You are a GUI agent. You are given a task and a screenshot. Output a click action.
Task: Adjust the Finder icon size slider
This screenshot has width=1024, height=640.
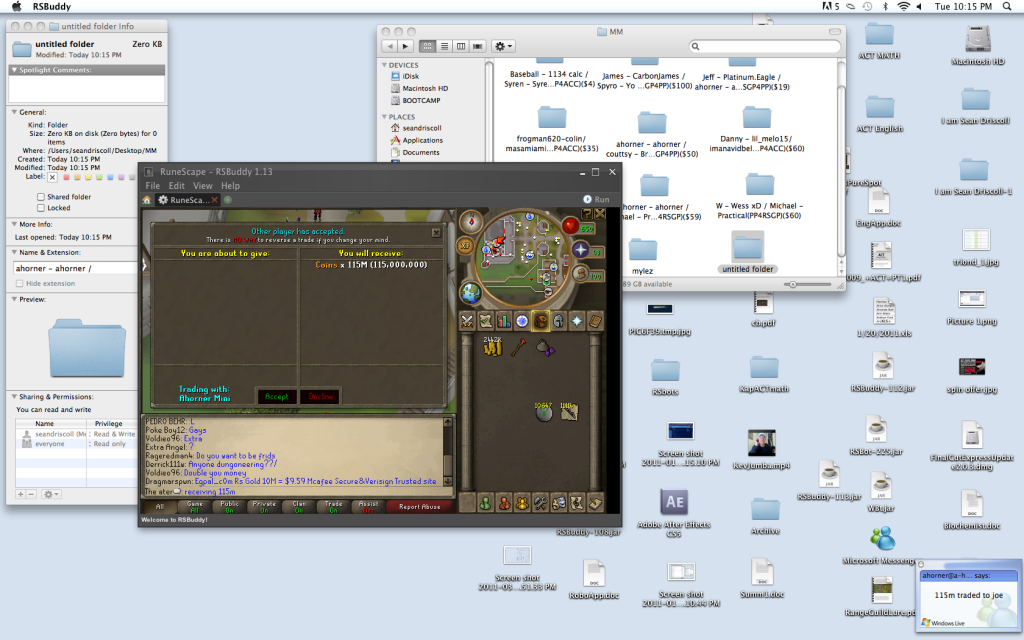point(793,284)
